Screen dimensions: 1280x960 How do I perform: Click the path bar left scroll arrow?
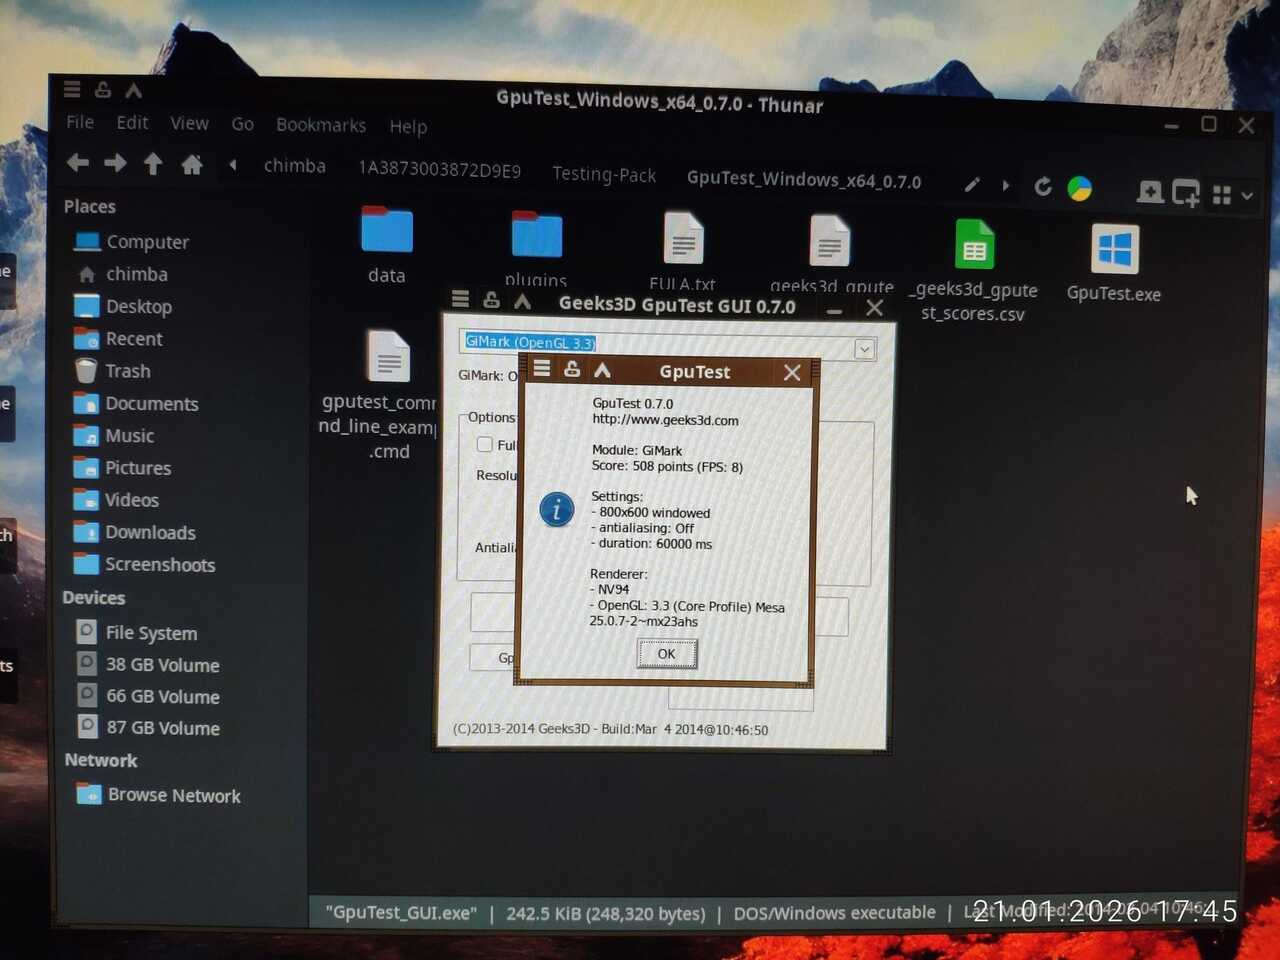click(233, 165)
